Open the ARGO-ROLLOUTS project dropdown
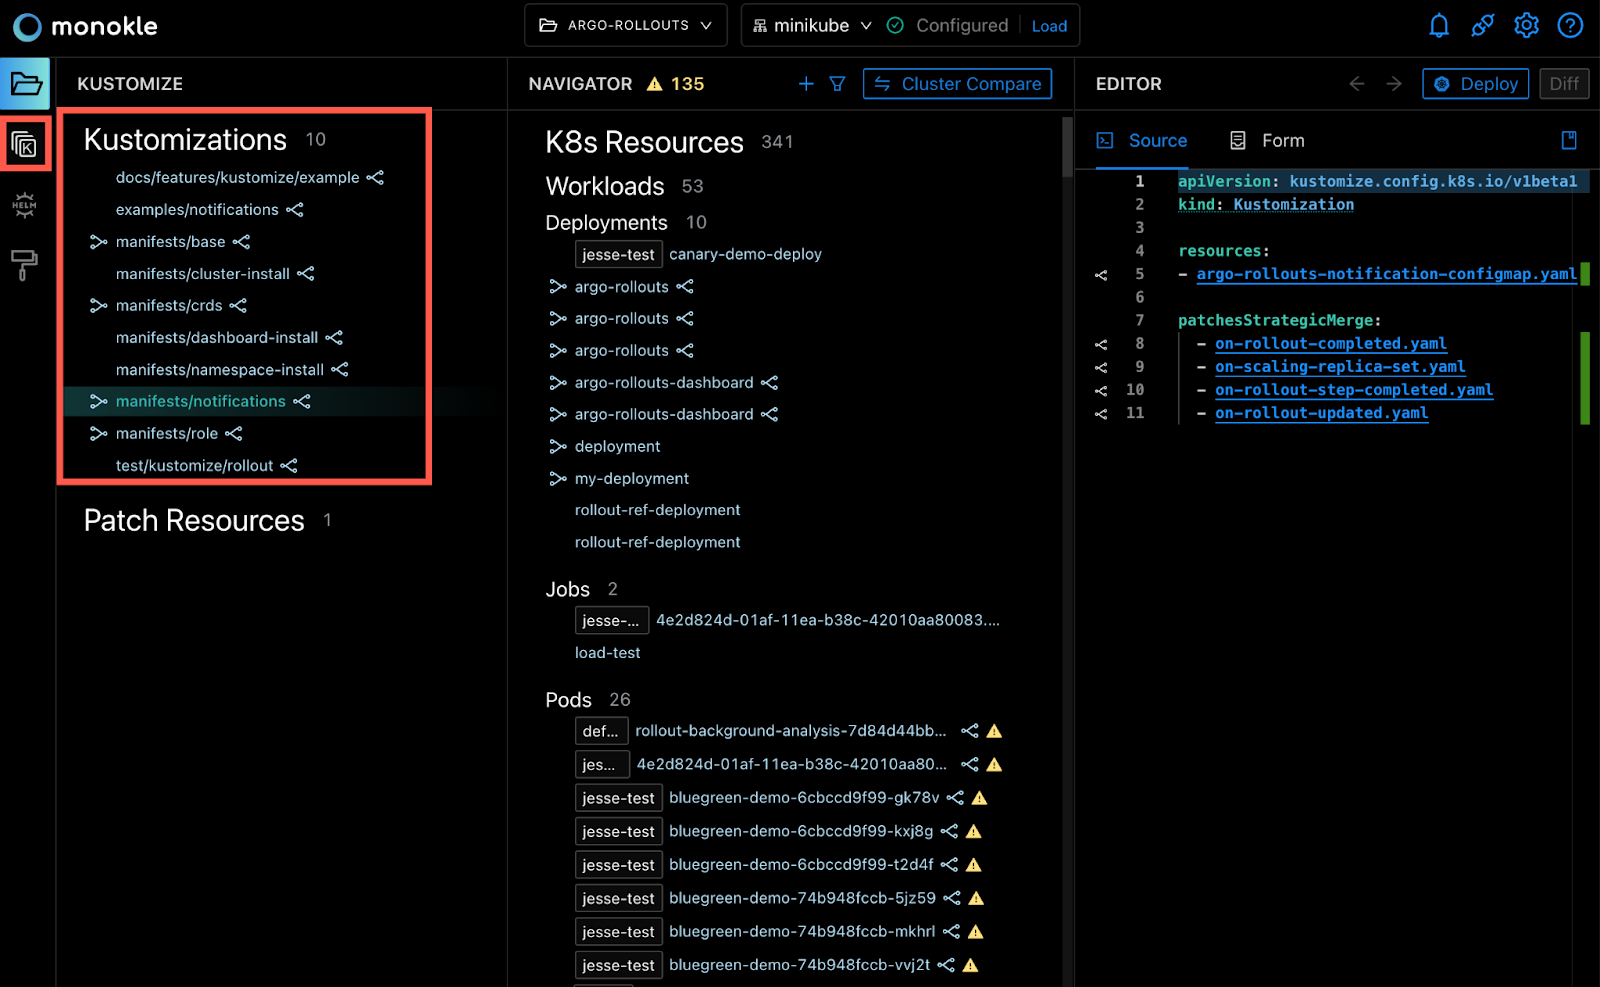The image size is (1600, 987). coord(626,25)
